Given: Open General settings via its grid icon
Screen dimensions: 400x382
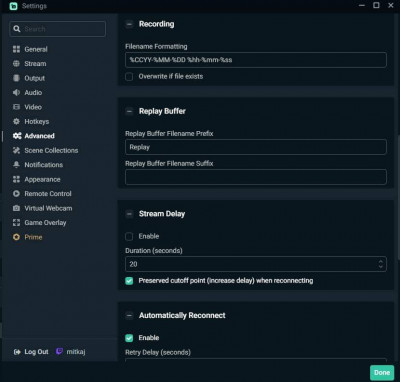Looking at the screenshot, I should pyautogui.click(x=16, y=49).
